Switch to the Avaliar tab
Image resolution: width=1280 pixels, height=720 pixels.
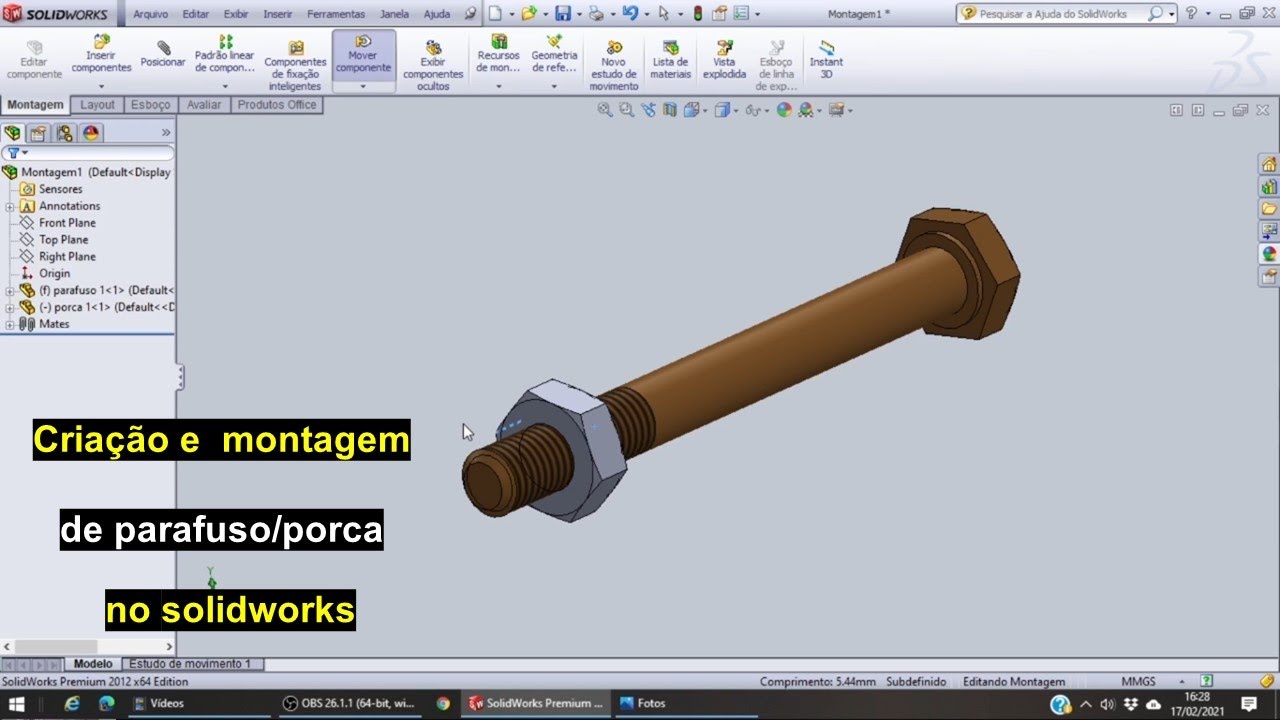pos(204,105)
